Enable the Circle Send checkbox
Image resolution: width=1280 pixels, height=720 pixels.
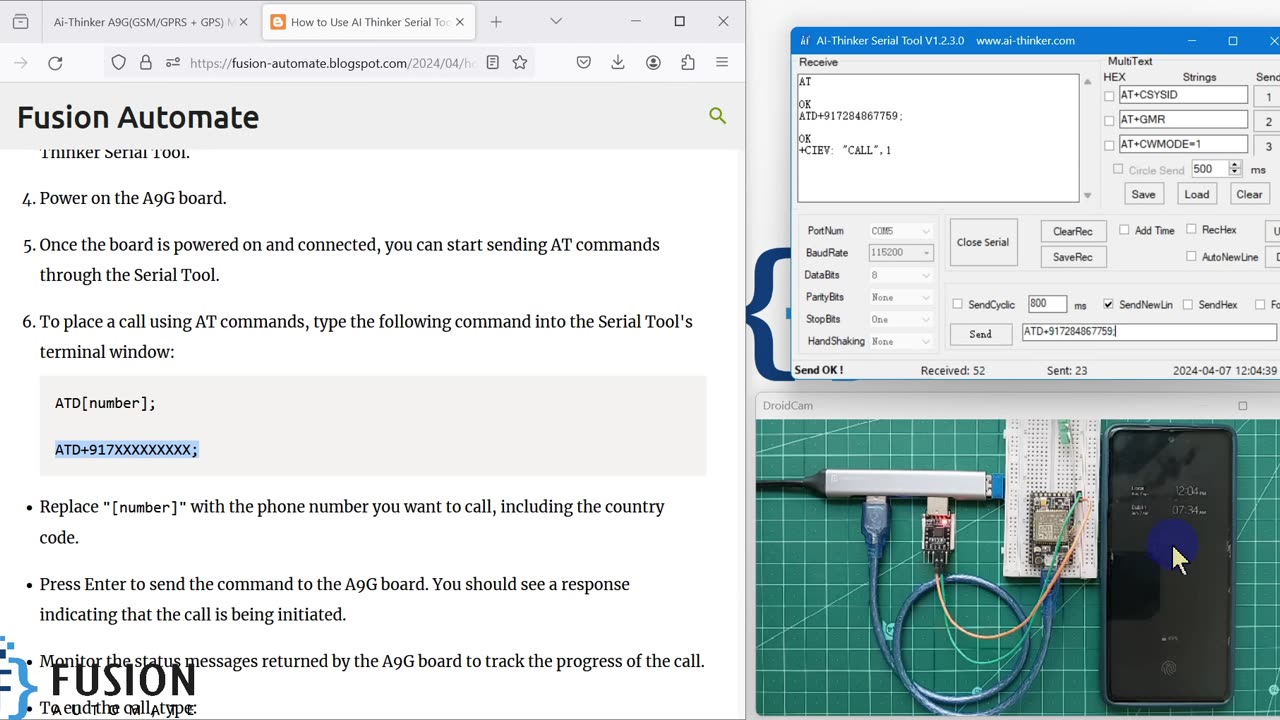1118,170
